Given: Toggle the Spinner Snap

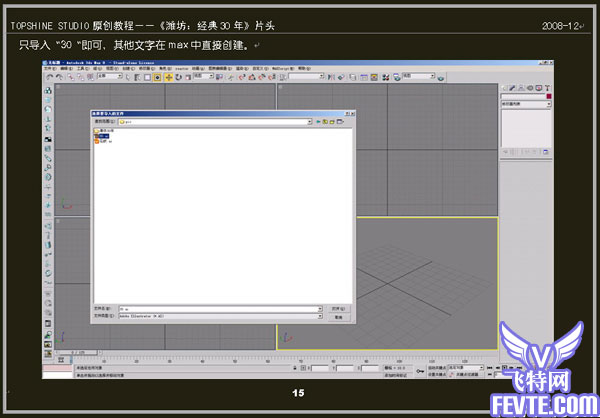Looking at the screenshot, I should (x=272, y=77).
